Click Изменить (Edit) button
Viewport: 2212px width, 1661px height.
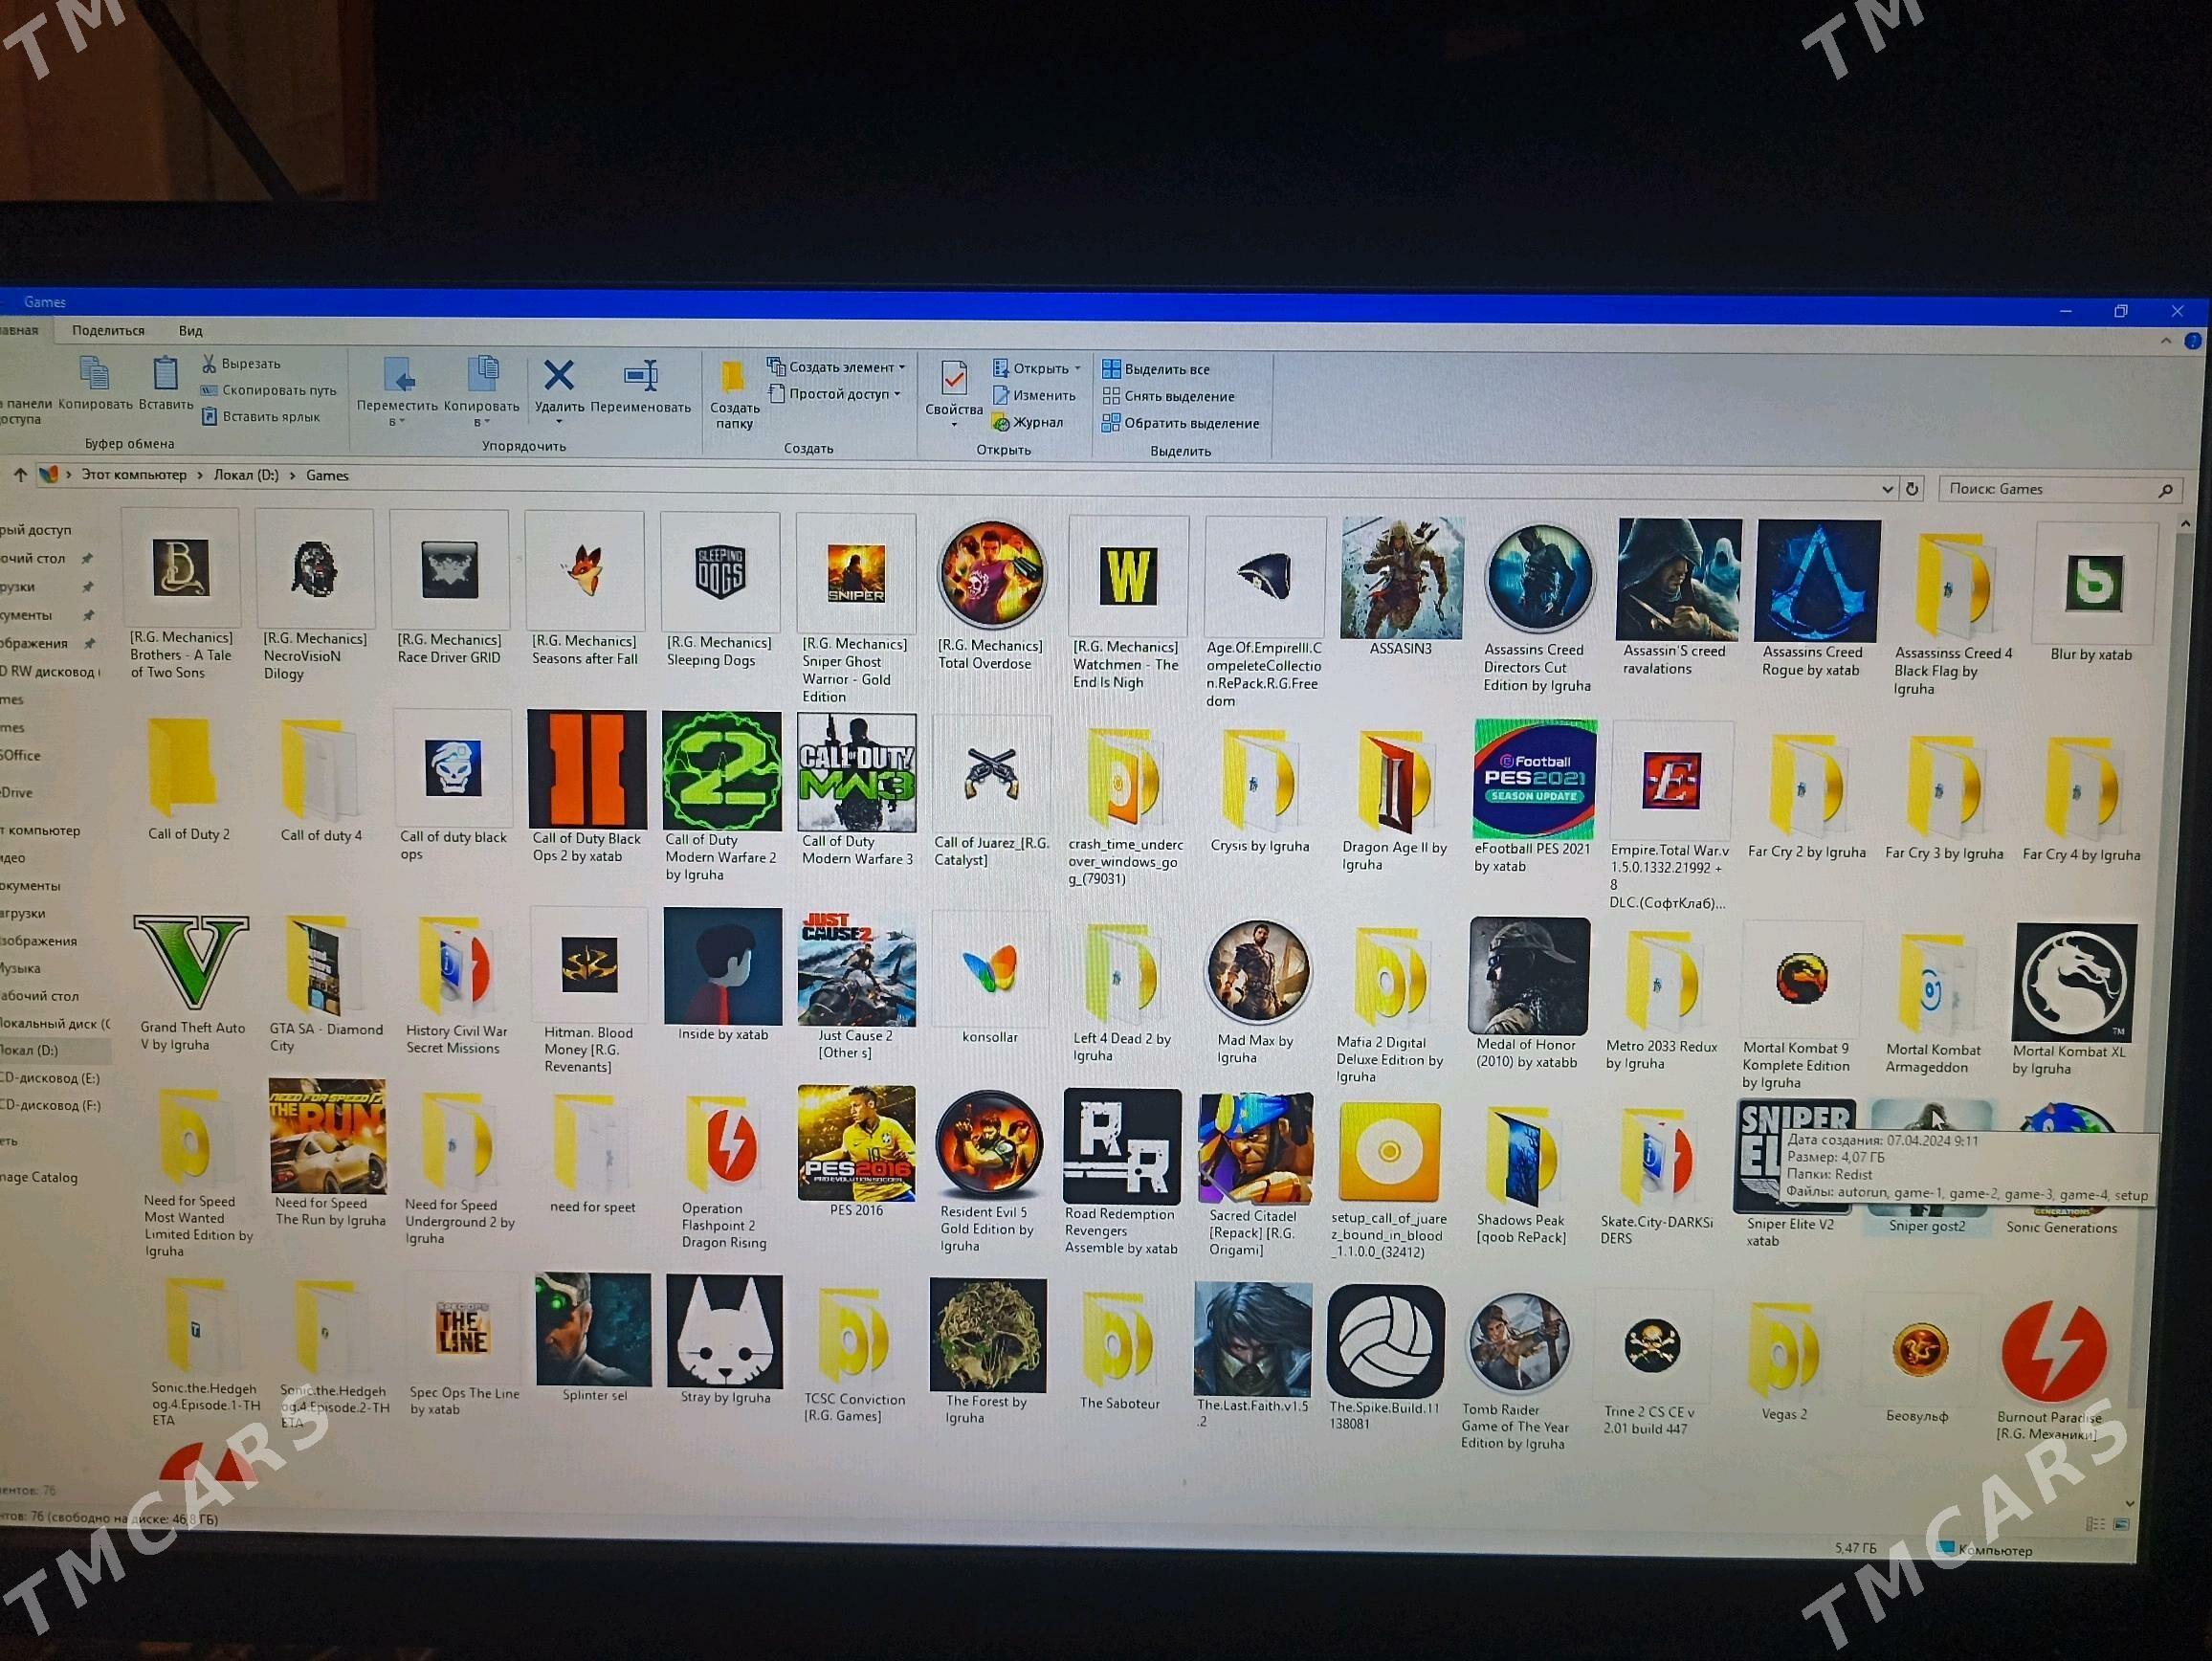1034,396
